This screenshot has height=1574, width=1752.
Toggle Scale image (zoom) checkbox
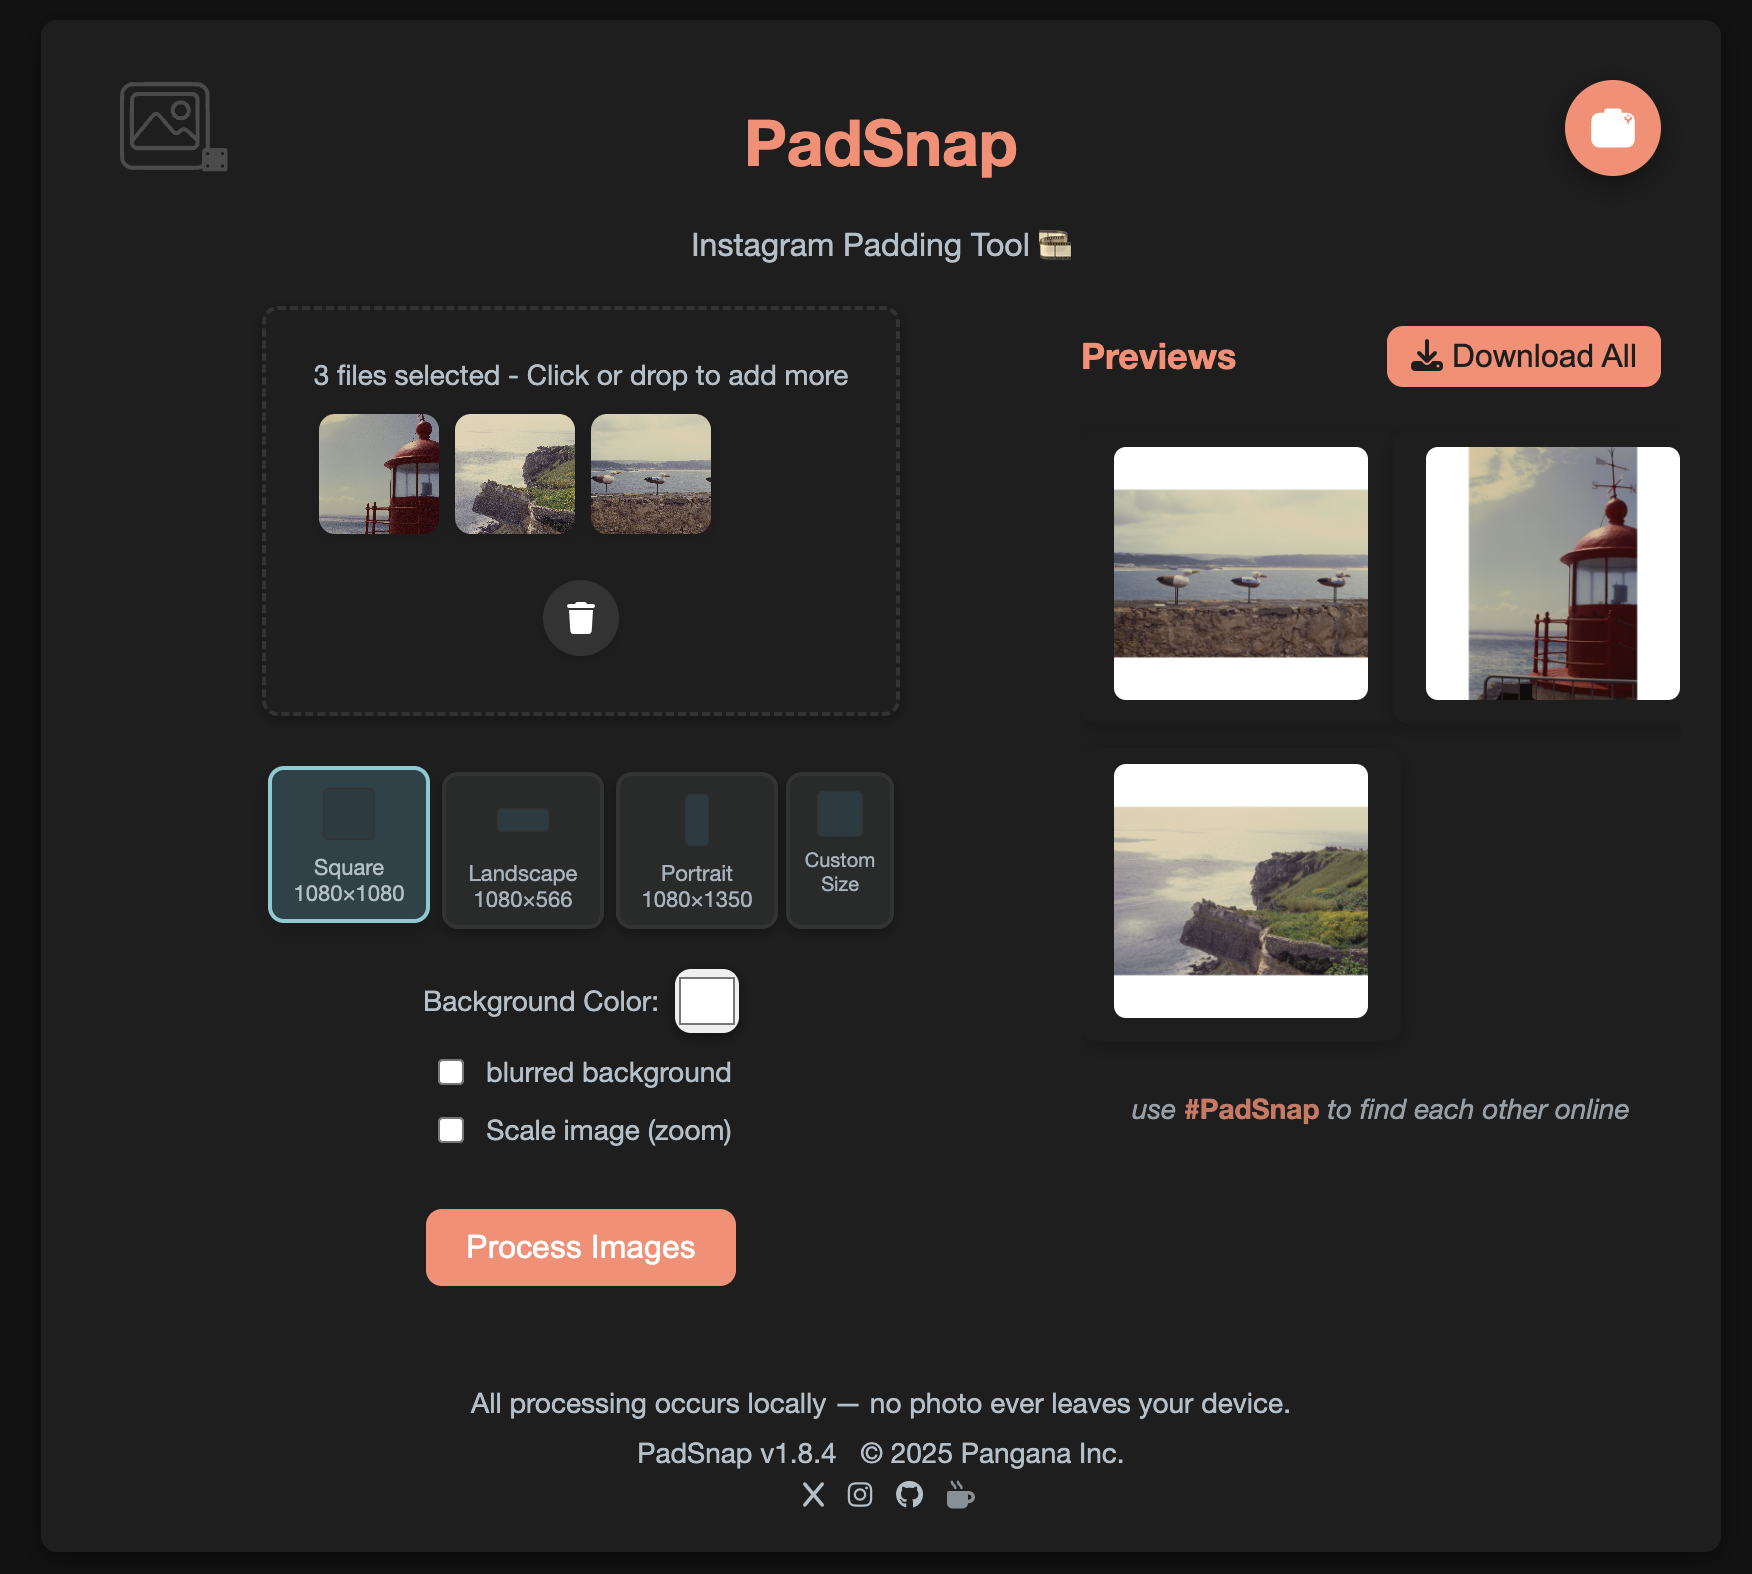(x=451, y=1130)
